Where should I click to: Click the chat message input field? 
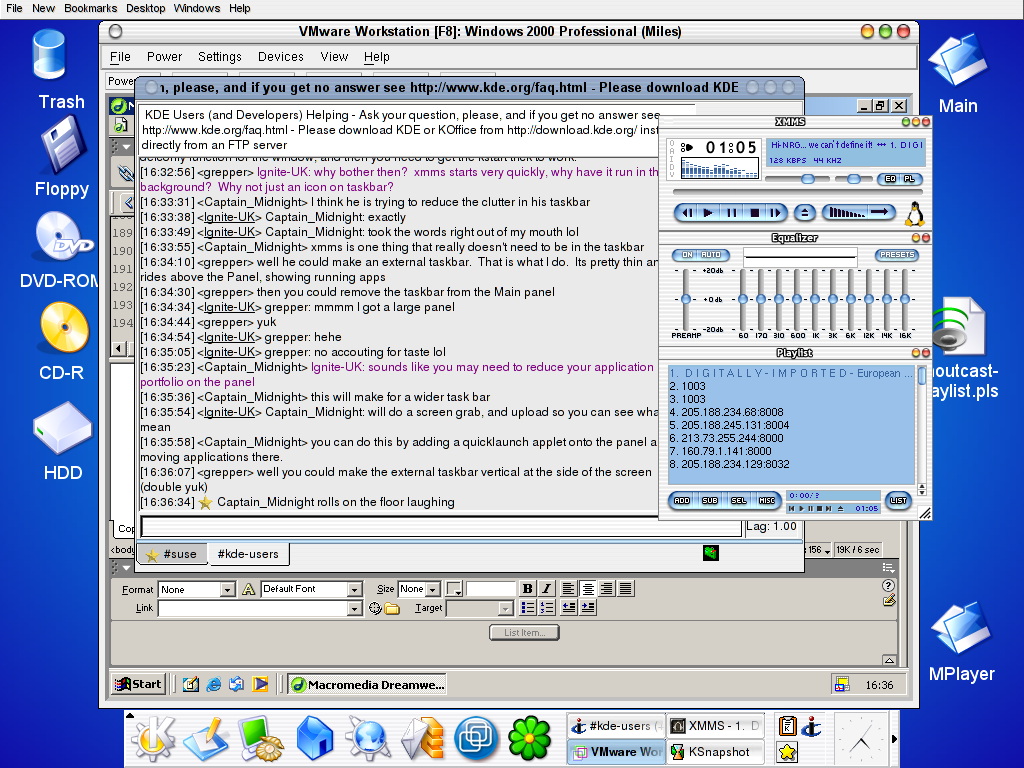pos(442,527)
